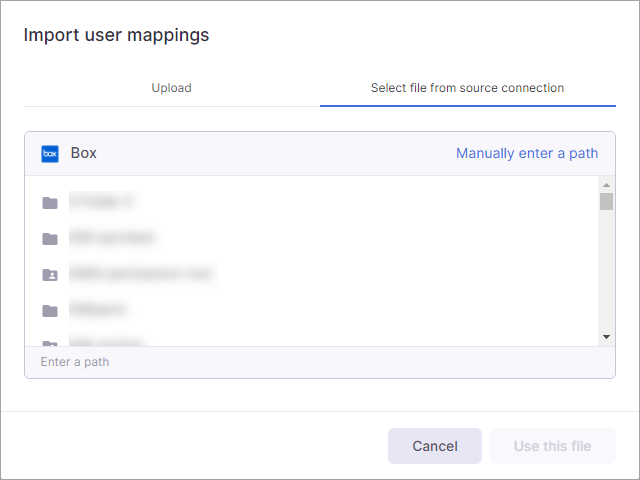Click the folder list scrollbar thumb

606,201
